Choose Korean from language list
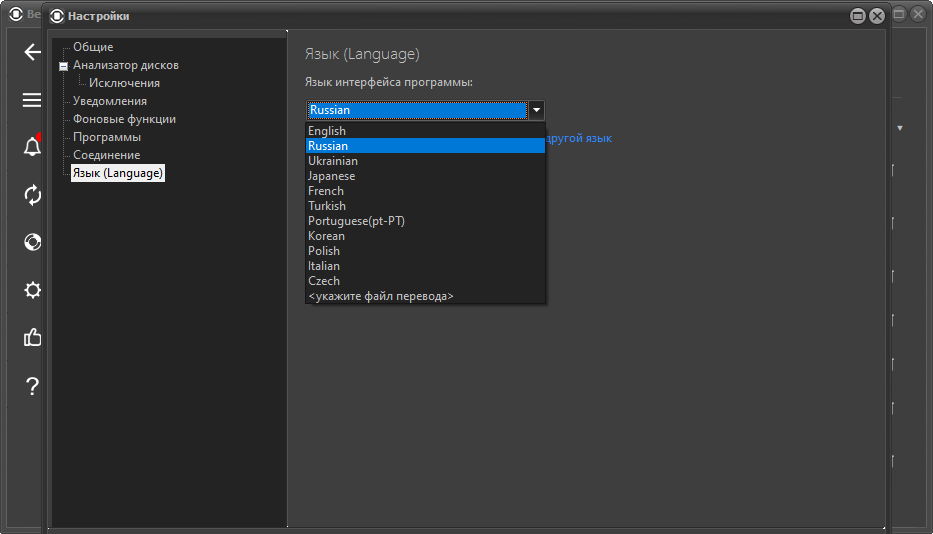Image resolution: width=933 pixels, height=534 pixels. click(425, 236)
